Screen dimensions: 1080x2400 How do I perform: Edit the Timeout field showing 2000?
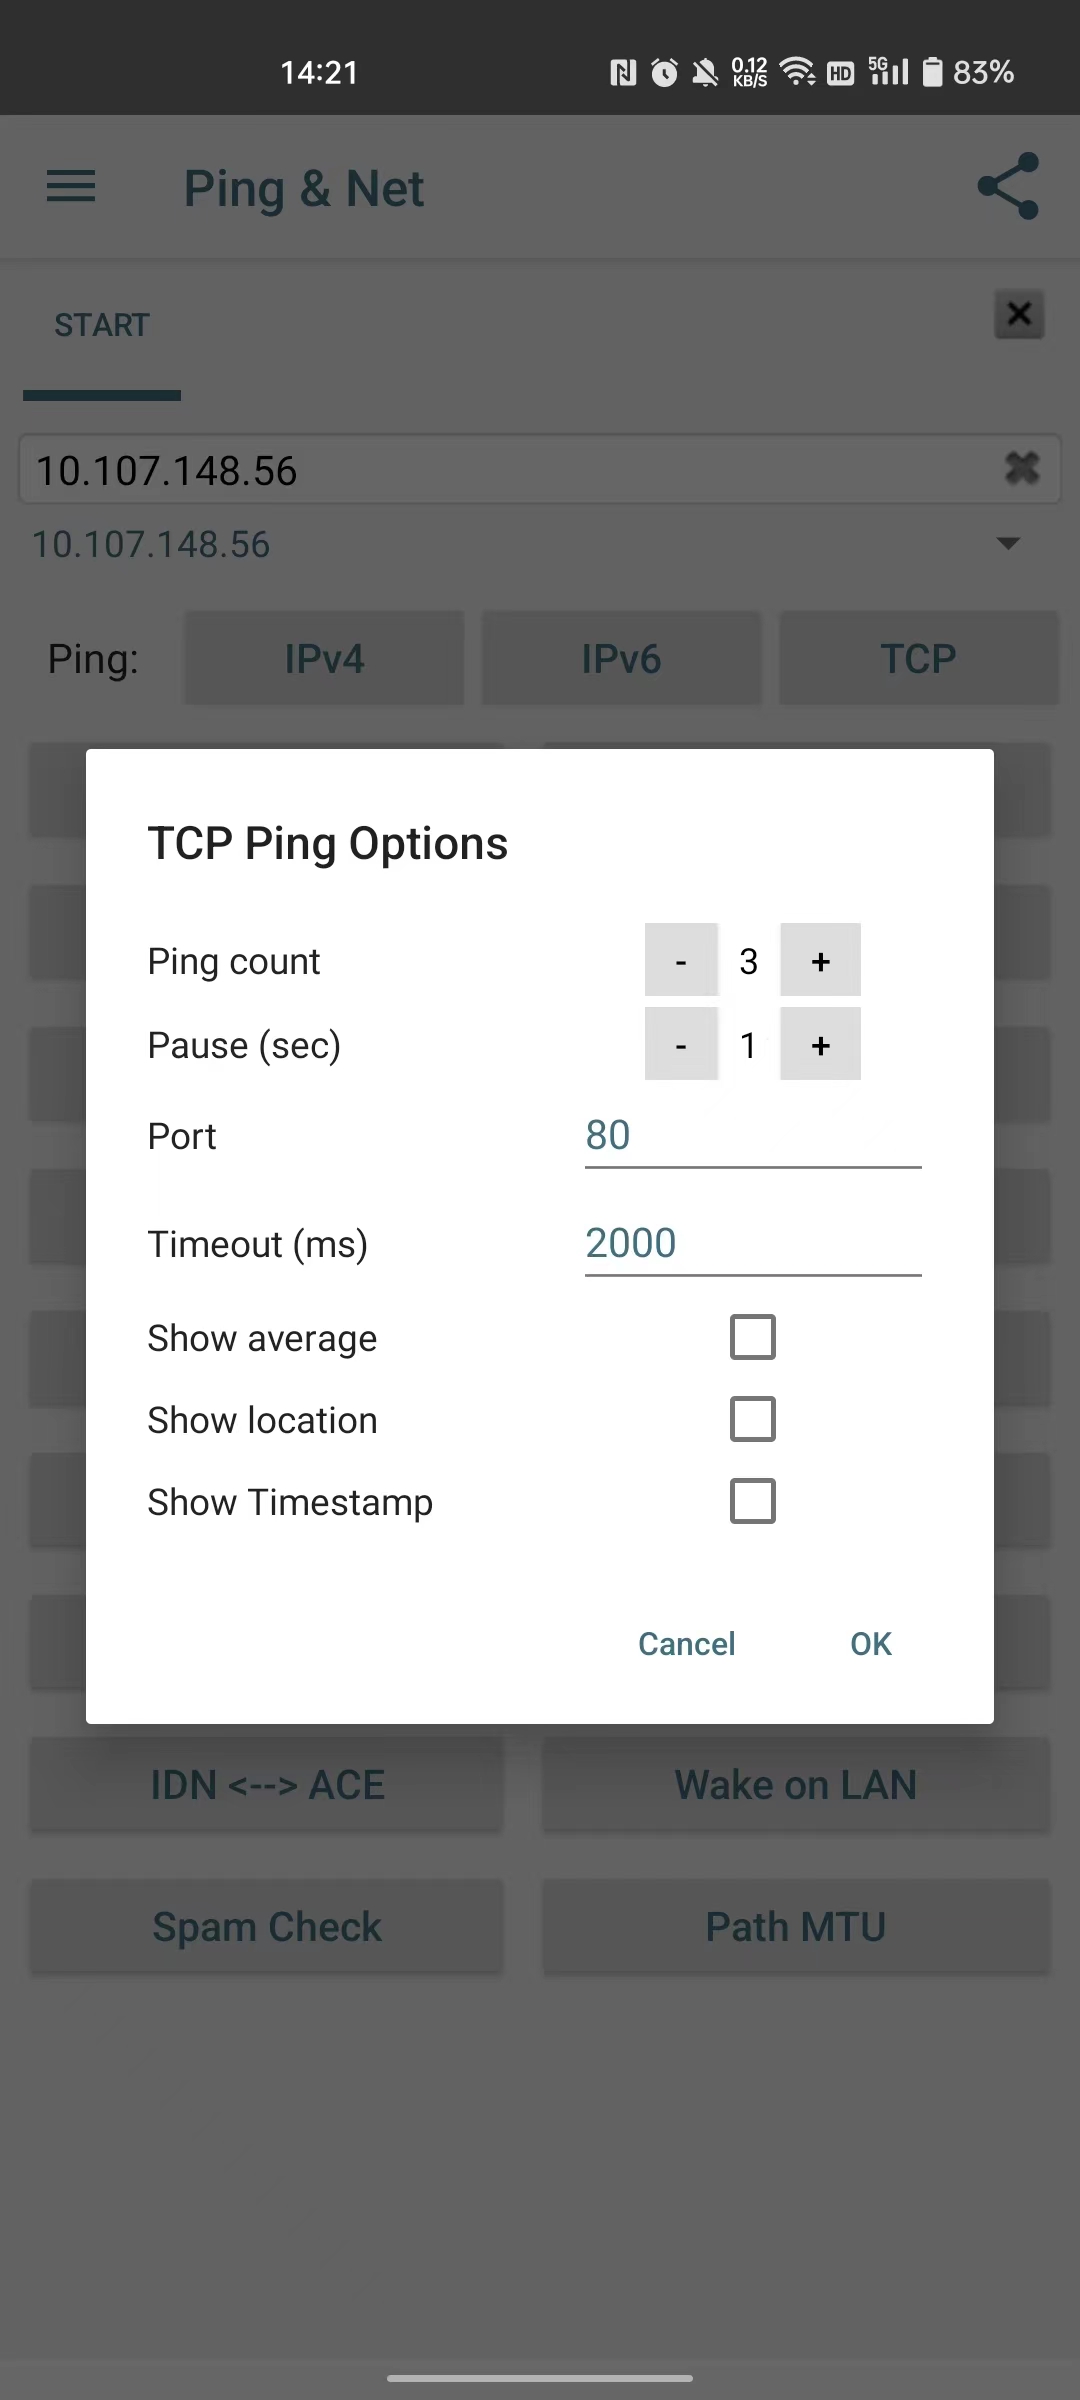[x=752, y=1244]
